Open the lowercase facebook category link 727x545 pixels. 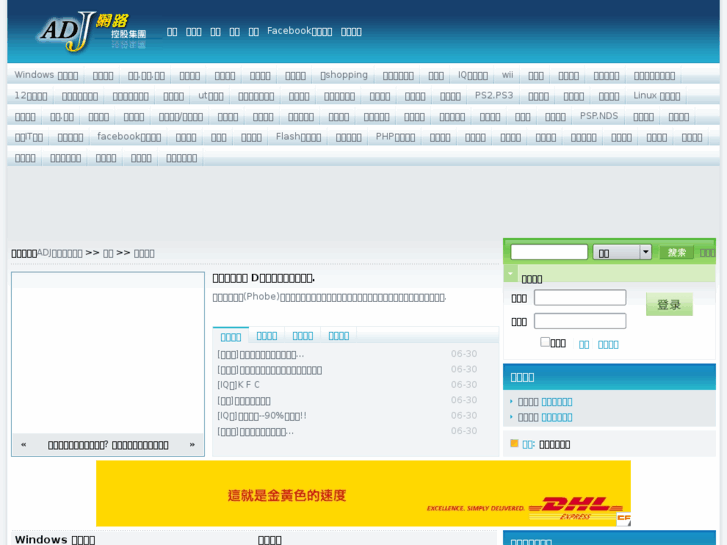click(x=129, y=137)
